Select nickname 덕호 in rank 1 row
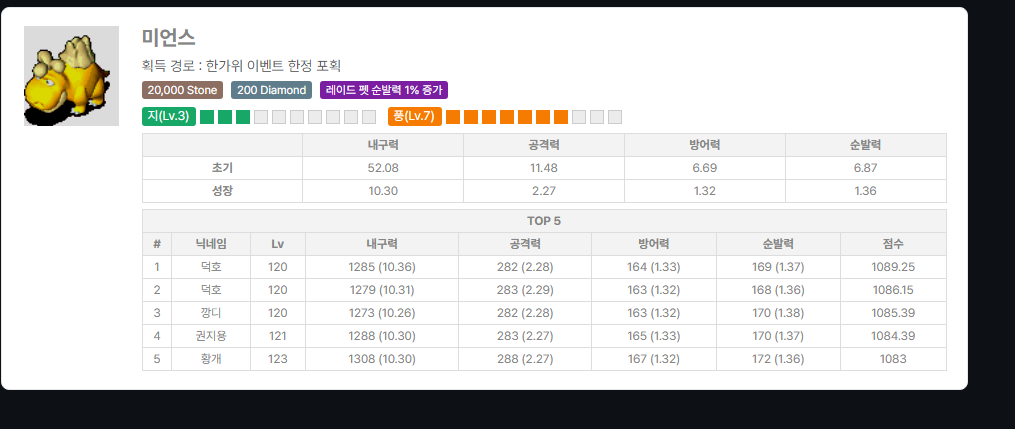The width and height of the screenshot is (1015, 429). (x=211, y=267)
